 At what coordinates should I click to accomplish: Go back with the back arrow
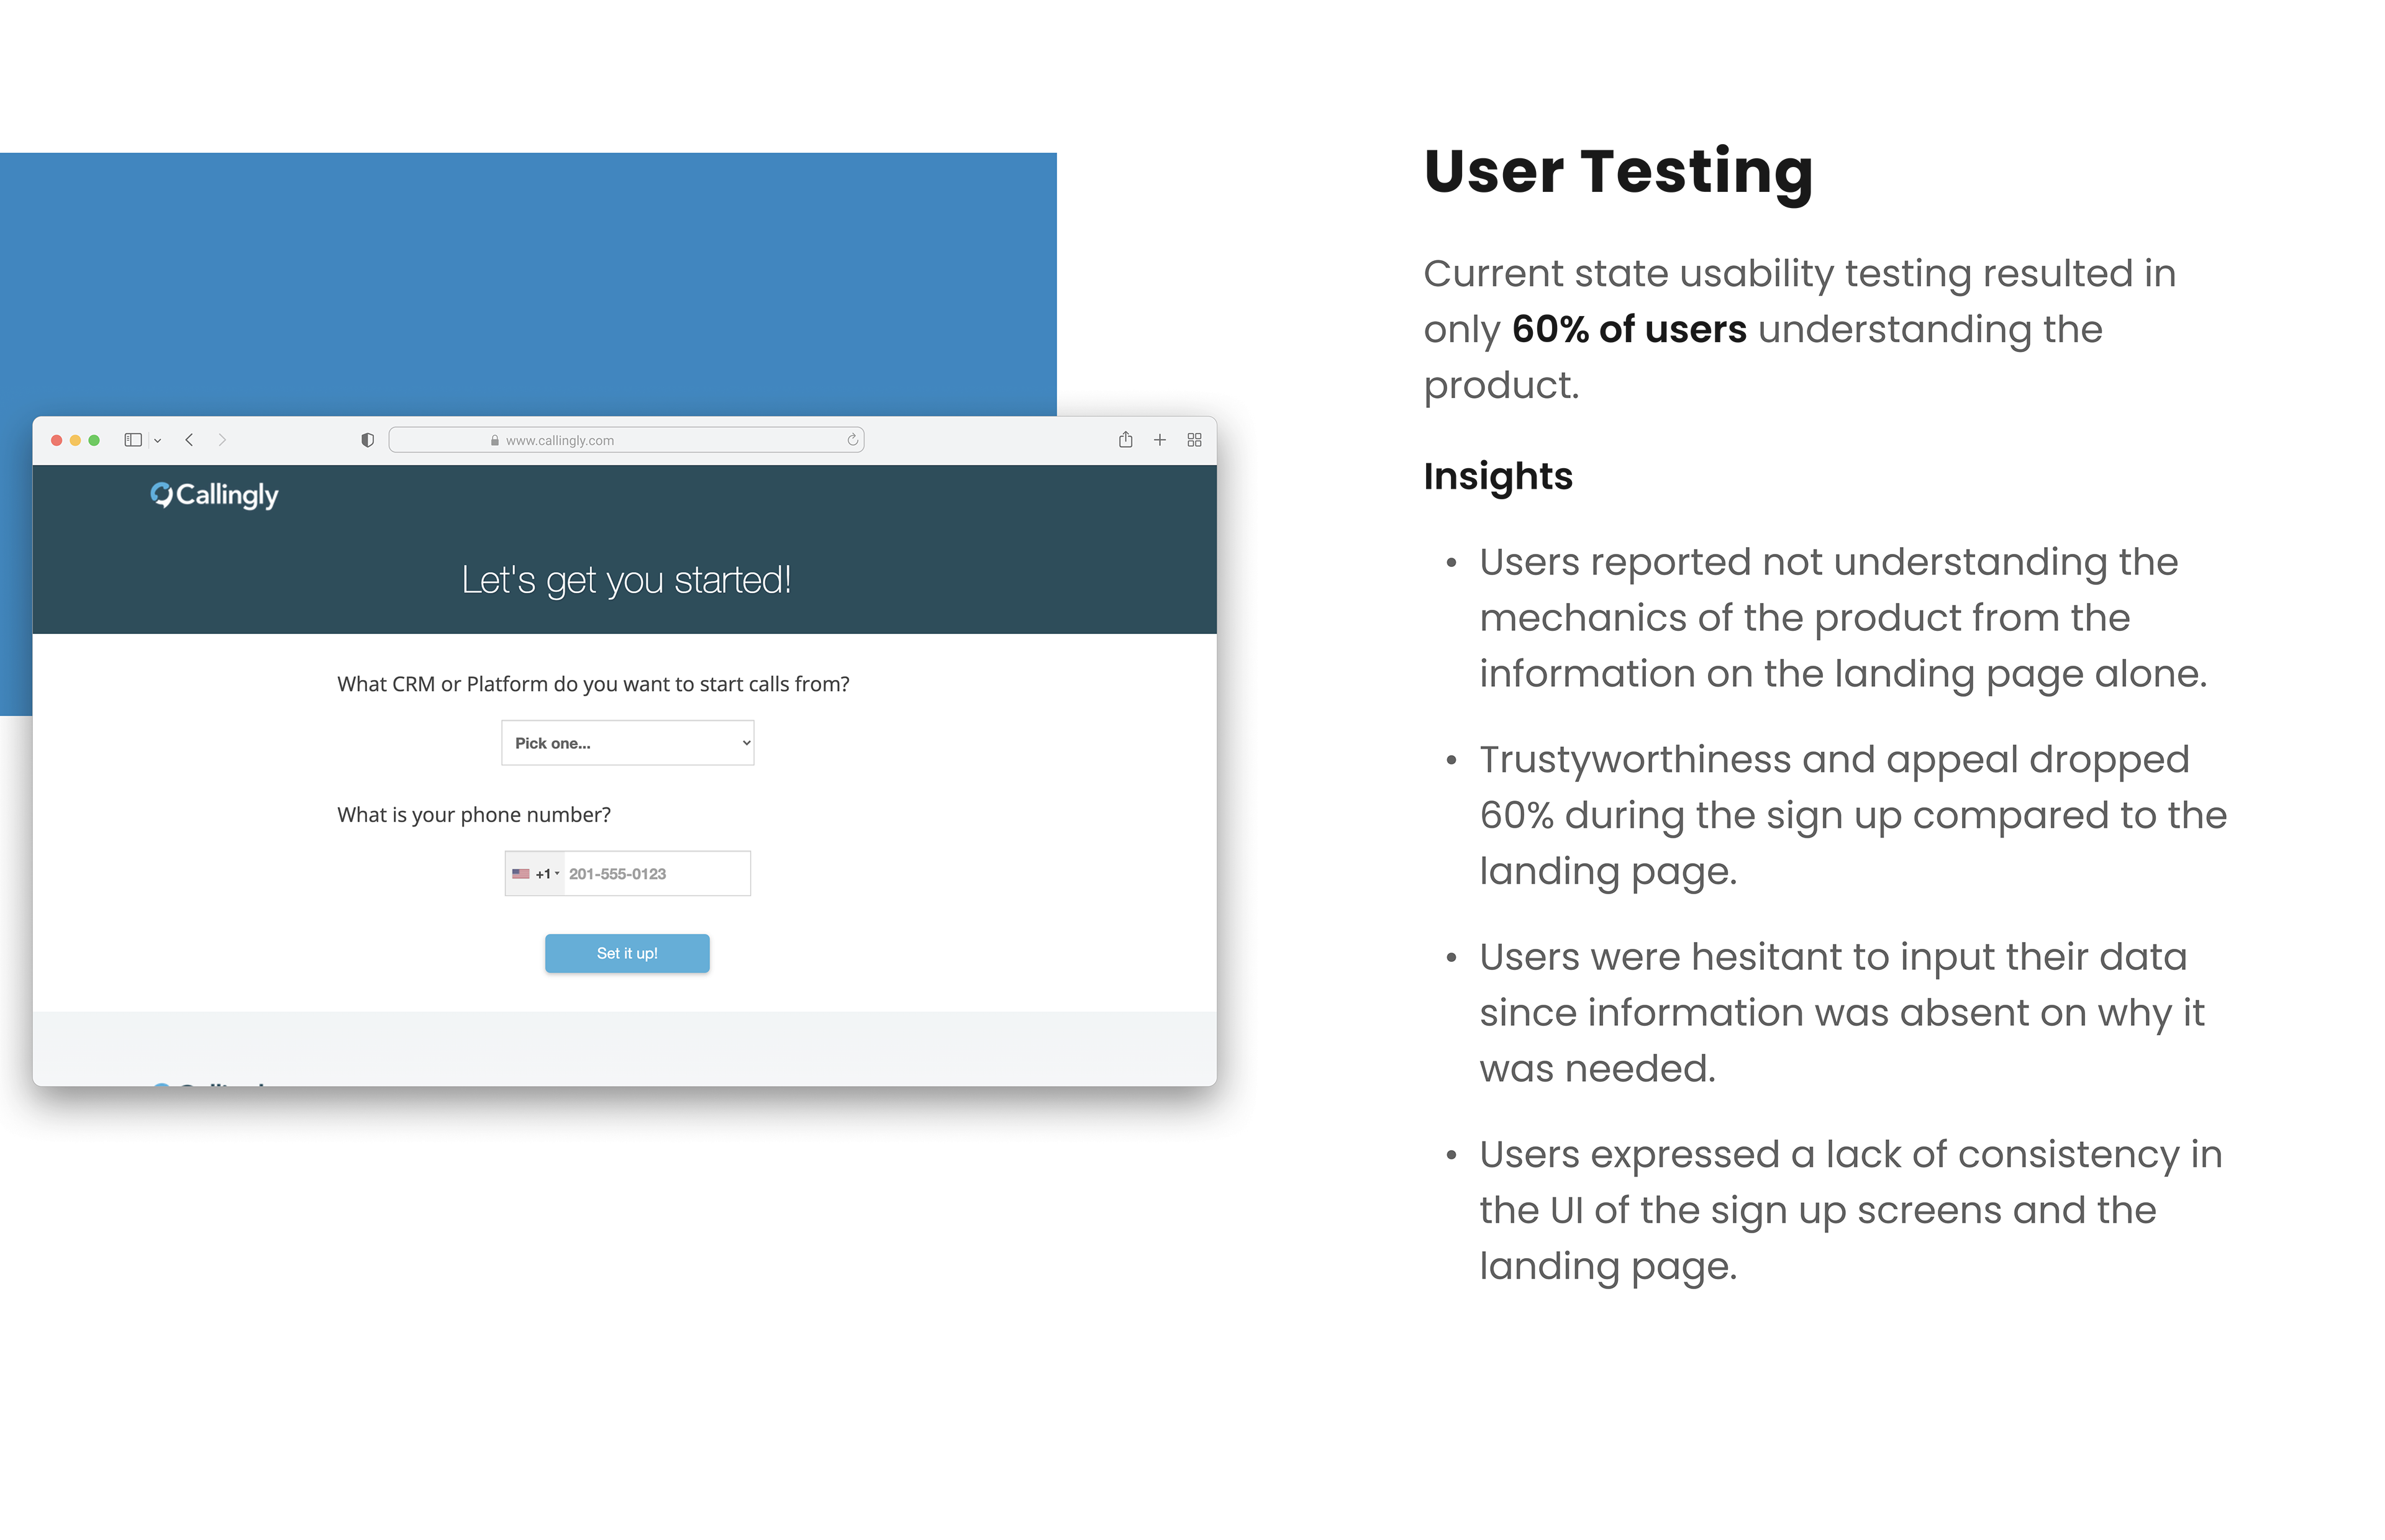tap(189, 440)
